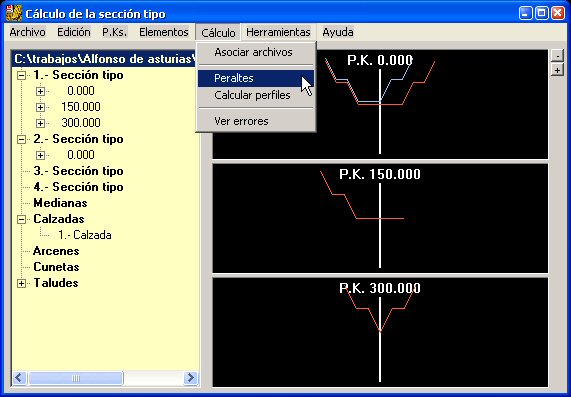Expand the 150.000 tree node
The height and width of the screenshot is (397, 571).
point(40,107)
